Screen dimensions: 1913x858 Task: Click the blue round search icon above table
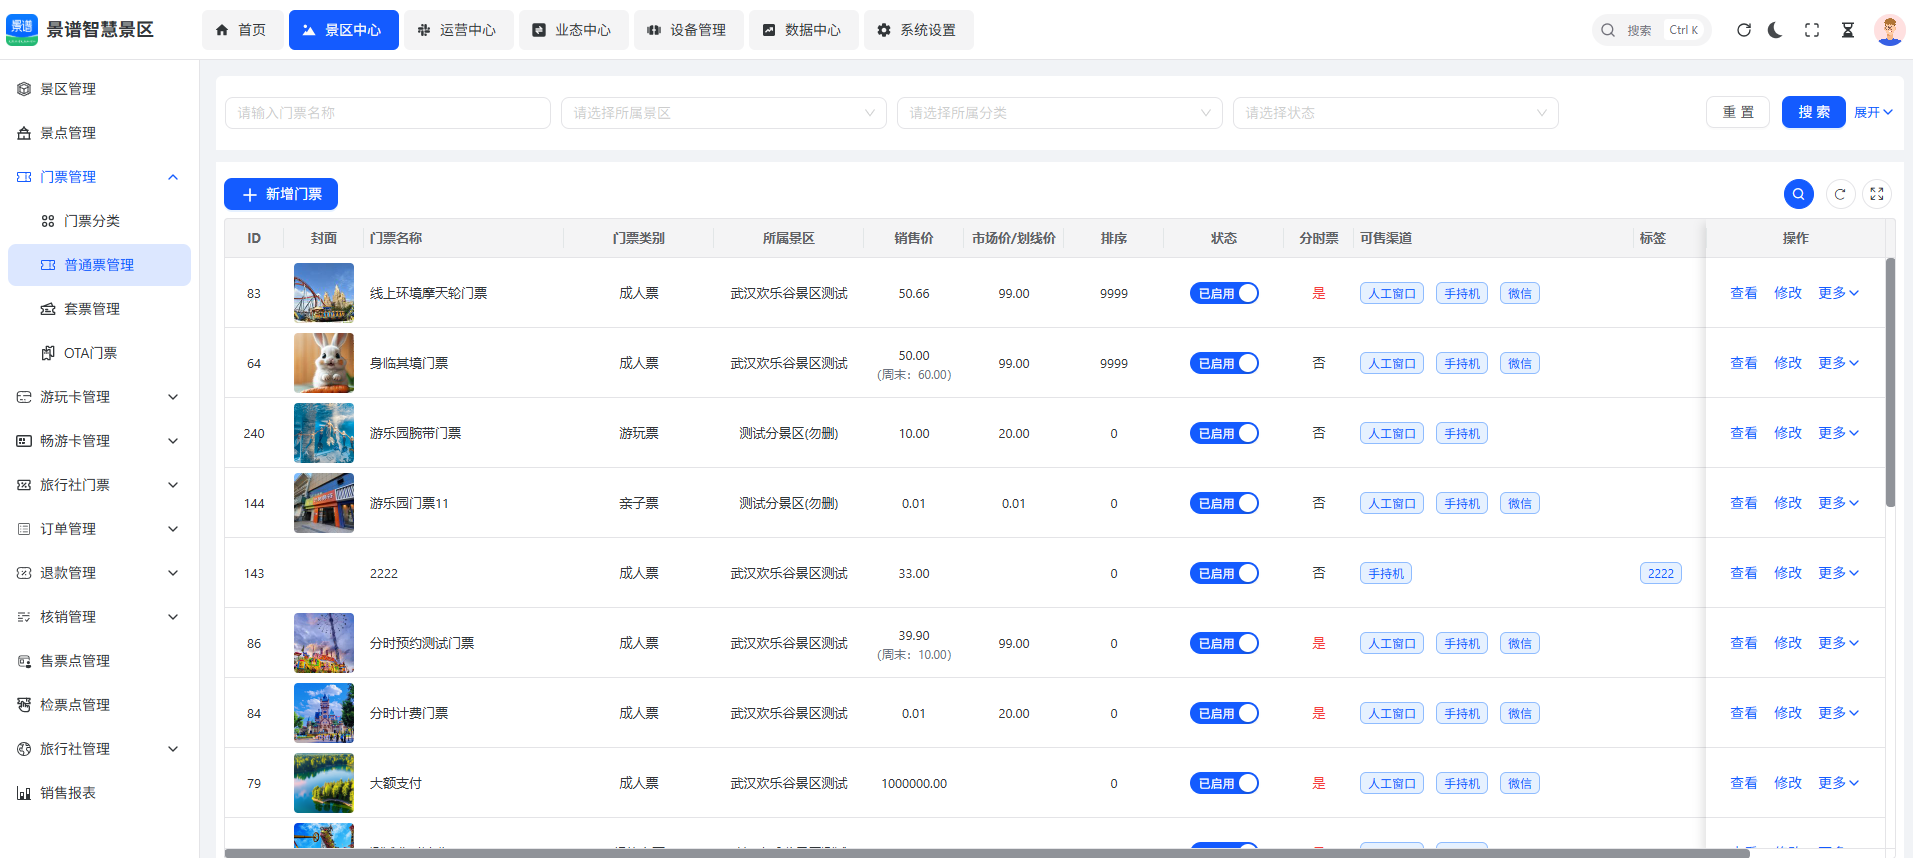[1799, 194]
